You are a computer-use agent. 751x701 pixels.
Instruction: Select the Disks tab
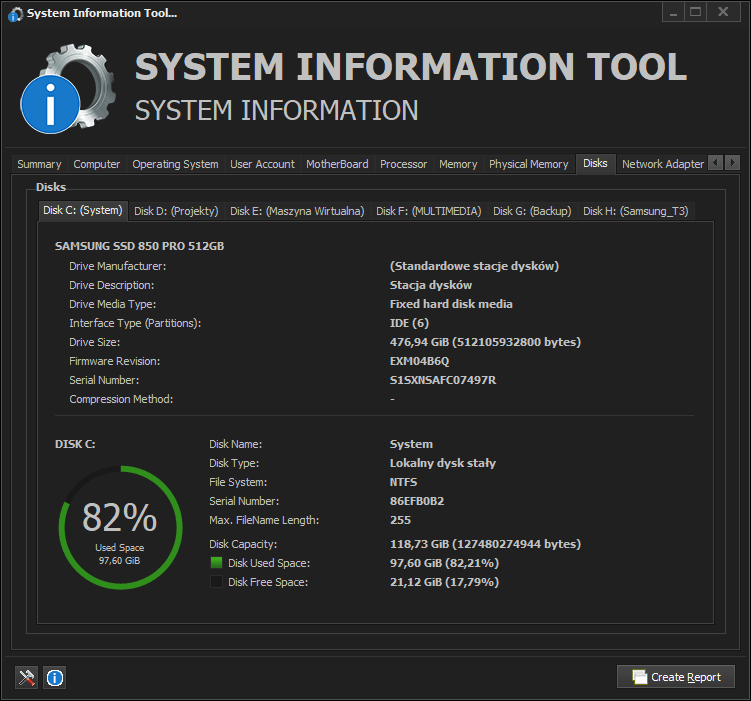click(x=595, y=163)
